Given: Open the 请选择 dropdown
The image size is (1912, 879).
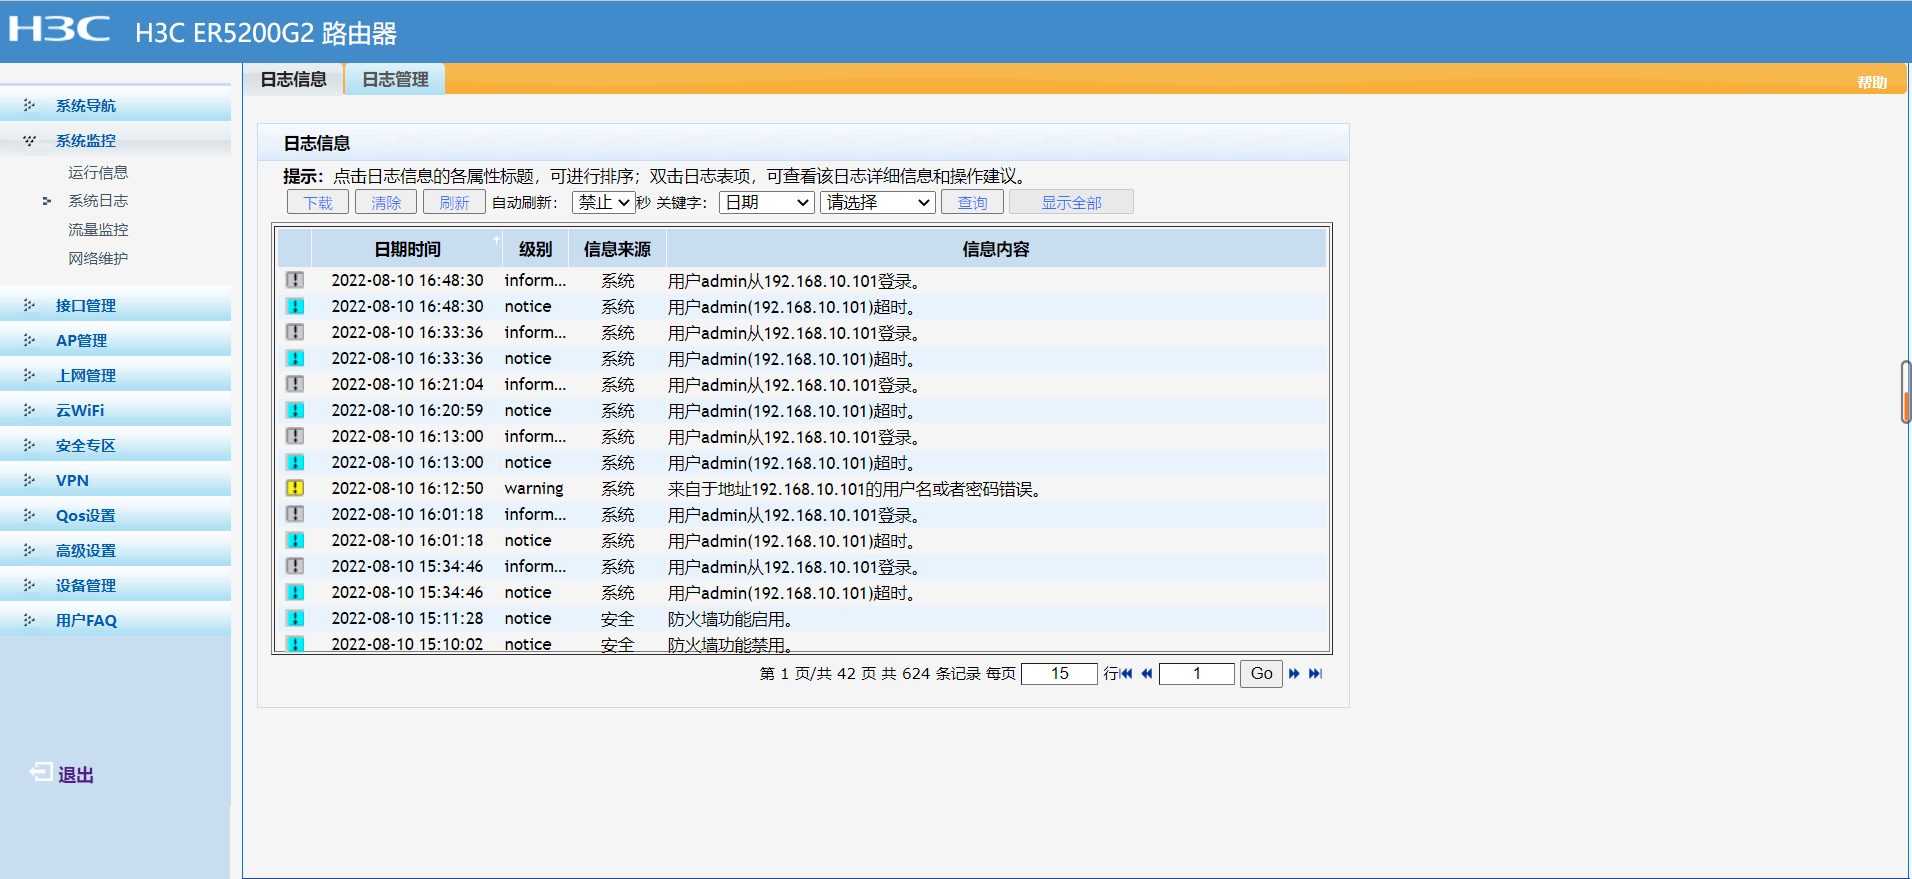Looking at the screenshot, I should pos(878,202).
